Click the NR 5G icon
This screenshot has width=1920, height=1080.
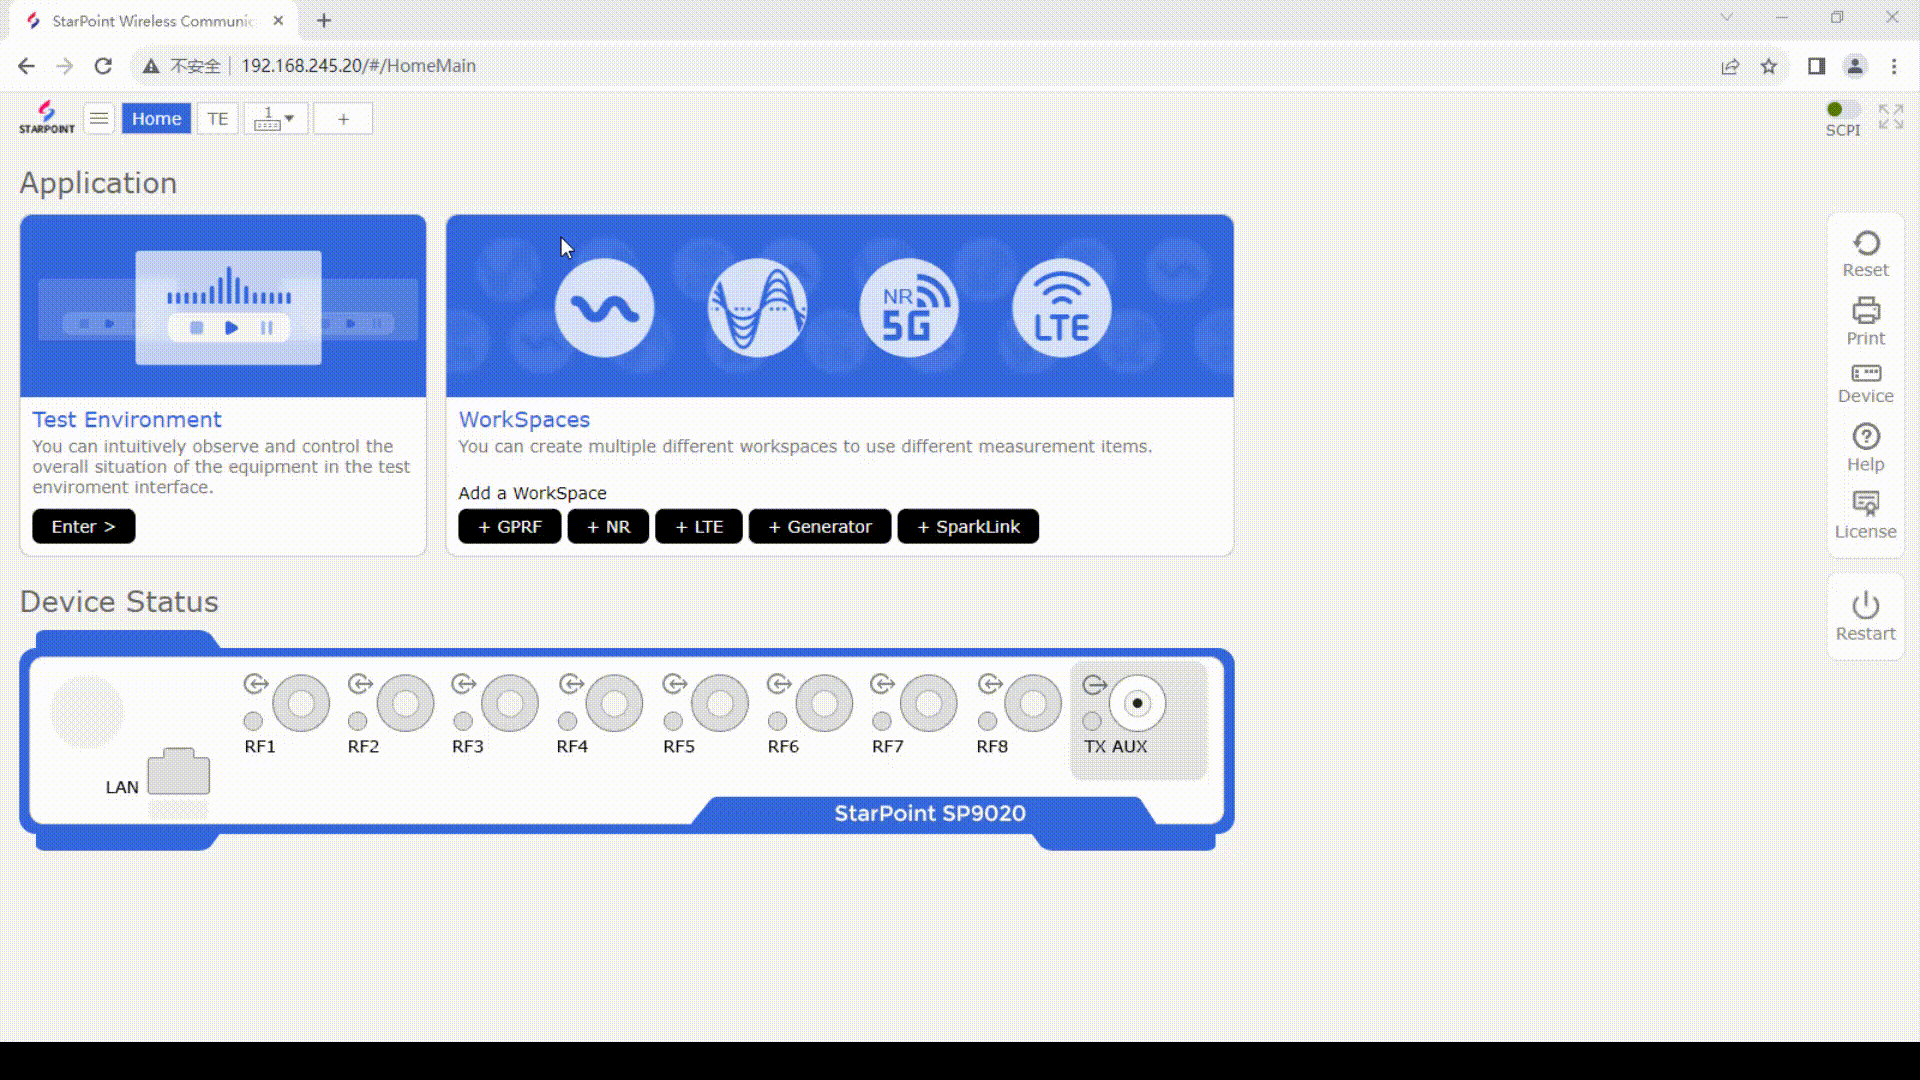pyautogui.click(x=909, y=308)
